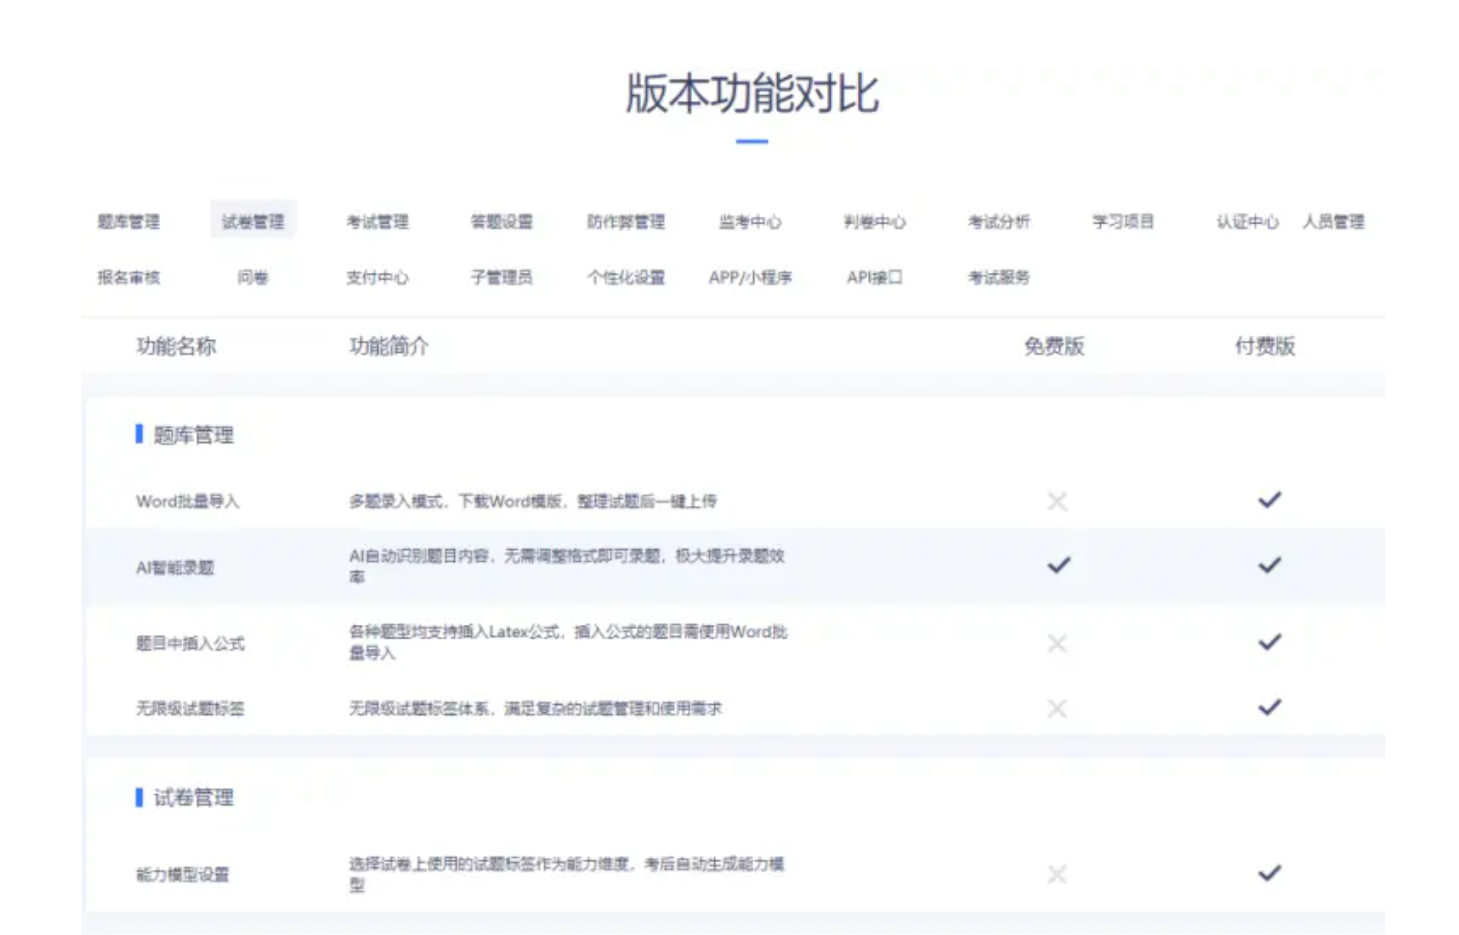Click the 试卷管理 section heading in the table
Image resolution: width=1459 pixels, height=935 pixels.
(x=193, y=798)
